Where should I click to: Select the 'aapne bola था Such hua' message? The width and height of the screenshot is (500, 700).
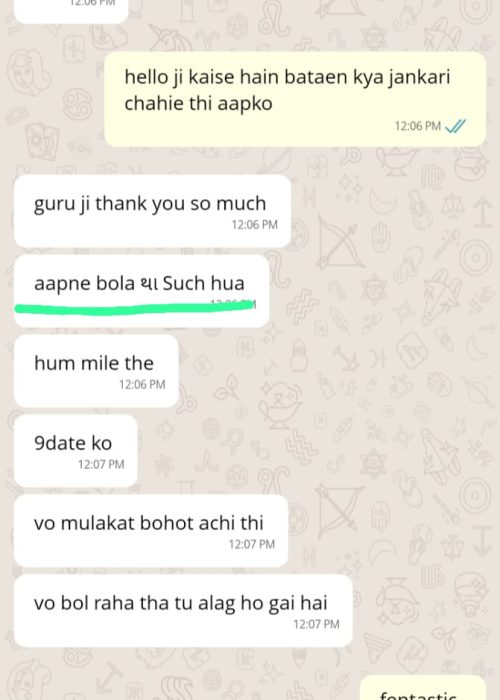point(142,291)
